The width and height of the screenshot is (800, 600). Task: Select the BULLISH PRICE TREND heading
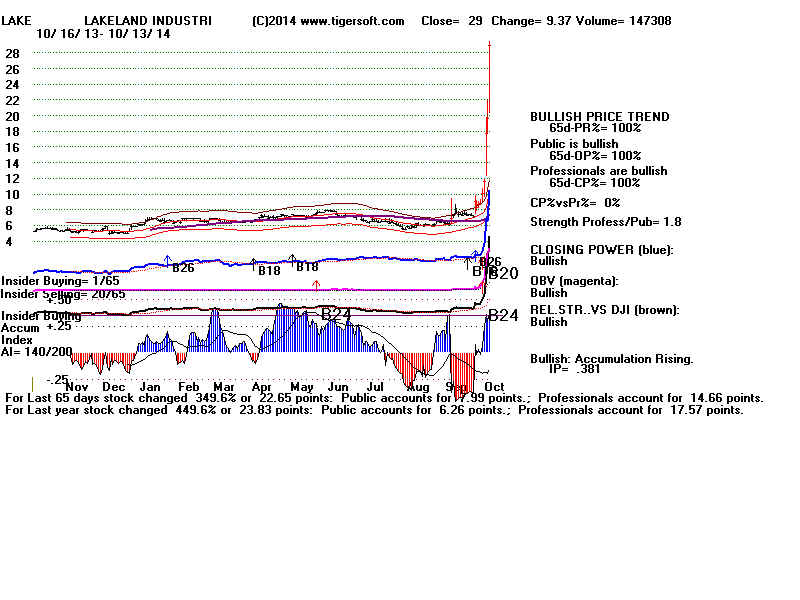point(599,117)
